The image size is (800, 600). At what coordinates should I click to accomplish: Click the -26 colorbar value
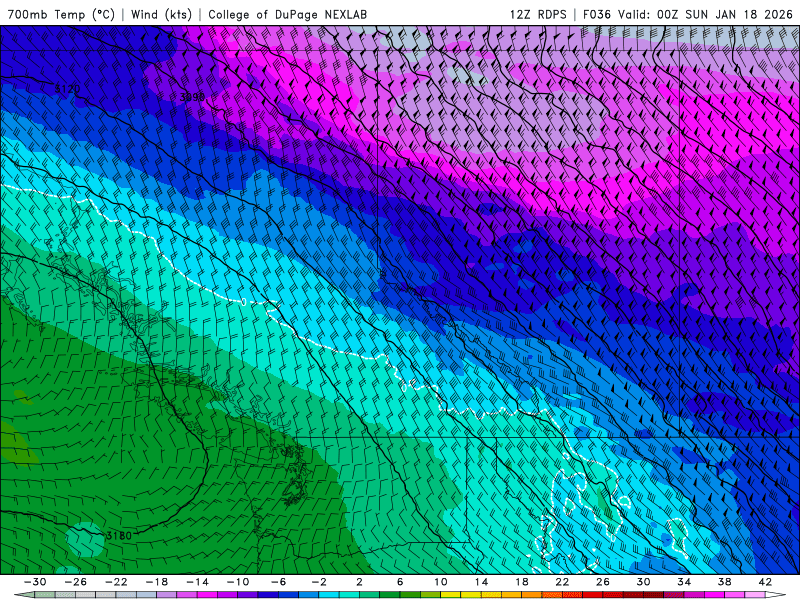click(76, 582)
